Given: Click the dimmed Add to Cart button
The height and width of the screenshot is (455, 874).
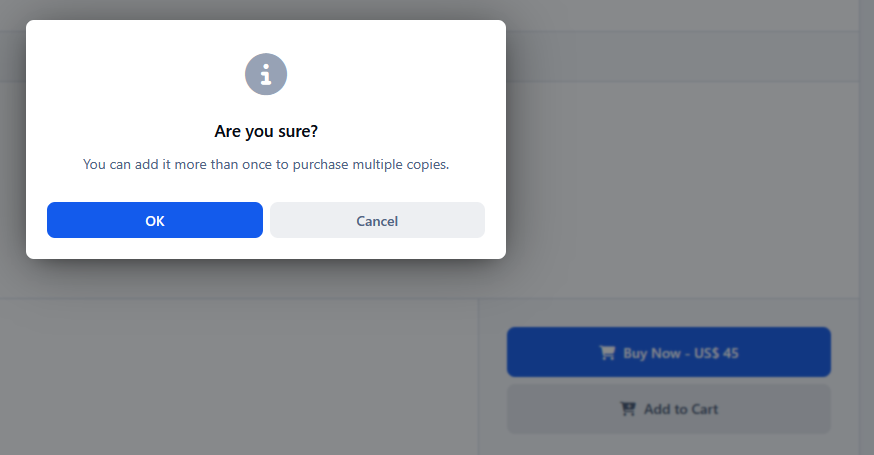Looking at the screenshot, I should 669,409.
